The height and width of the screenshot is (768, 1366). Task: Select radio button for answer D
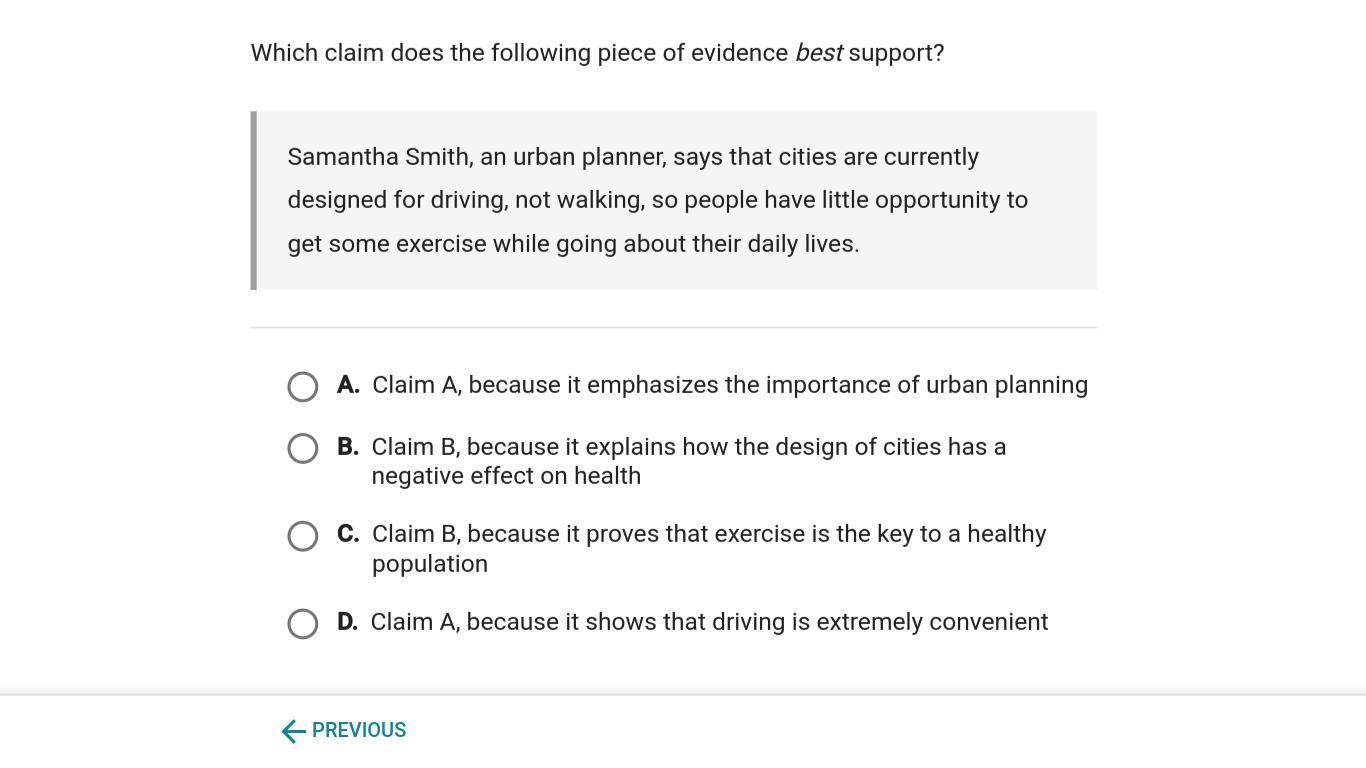303,624
